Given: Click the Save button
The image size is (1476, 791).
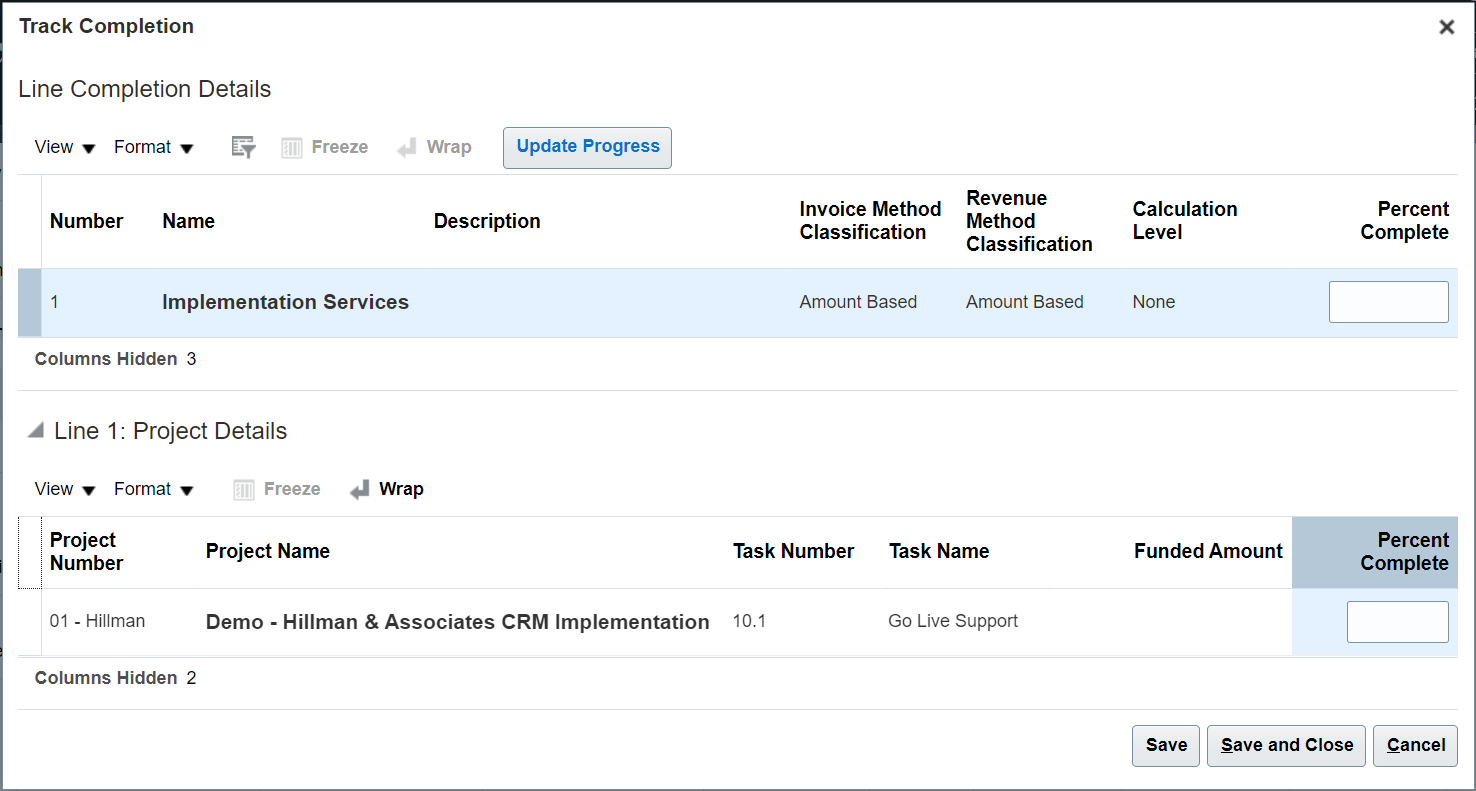Looking at the screenshot, I should 1165,745.
